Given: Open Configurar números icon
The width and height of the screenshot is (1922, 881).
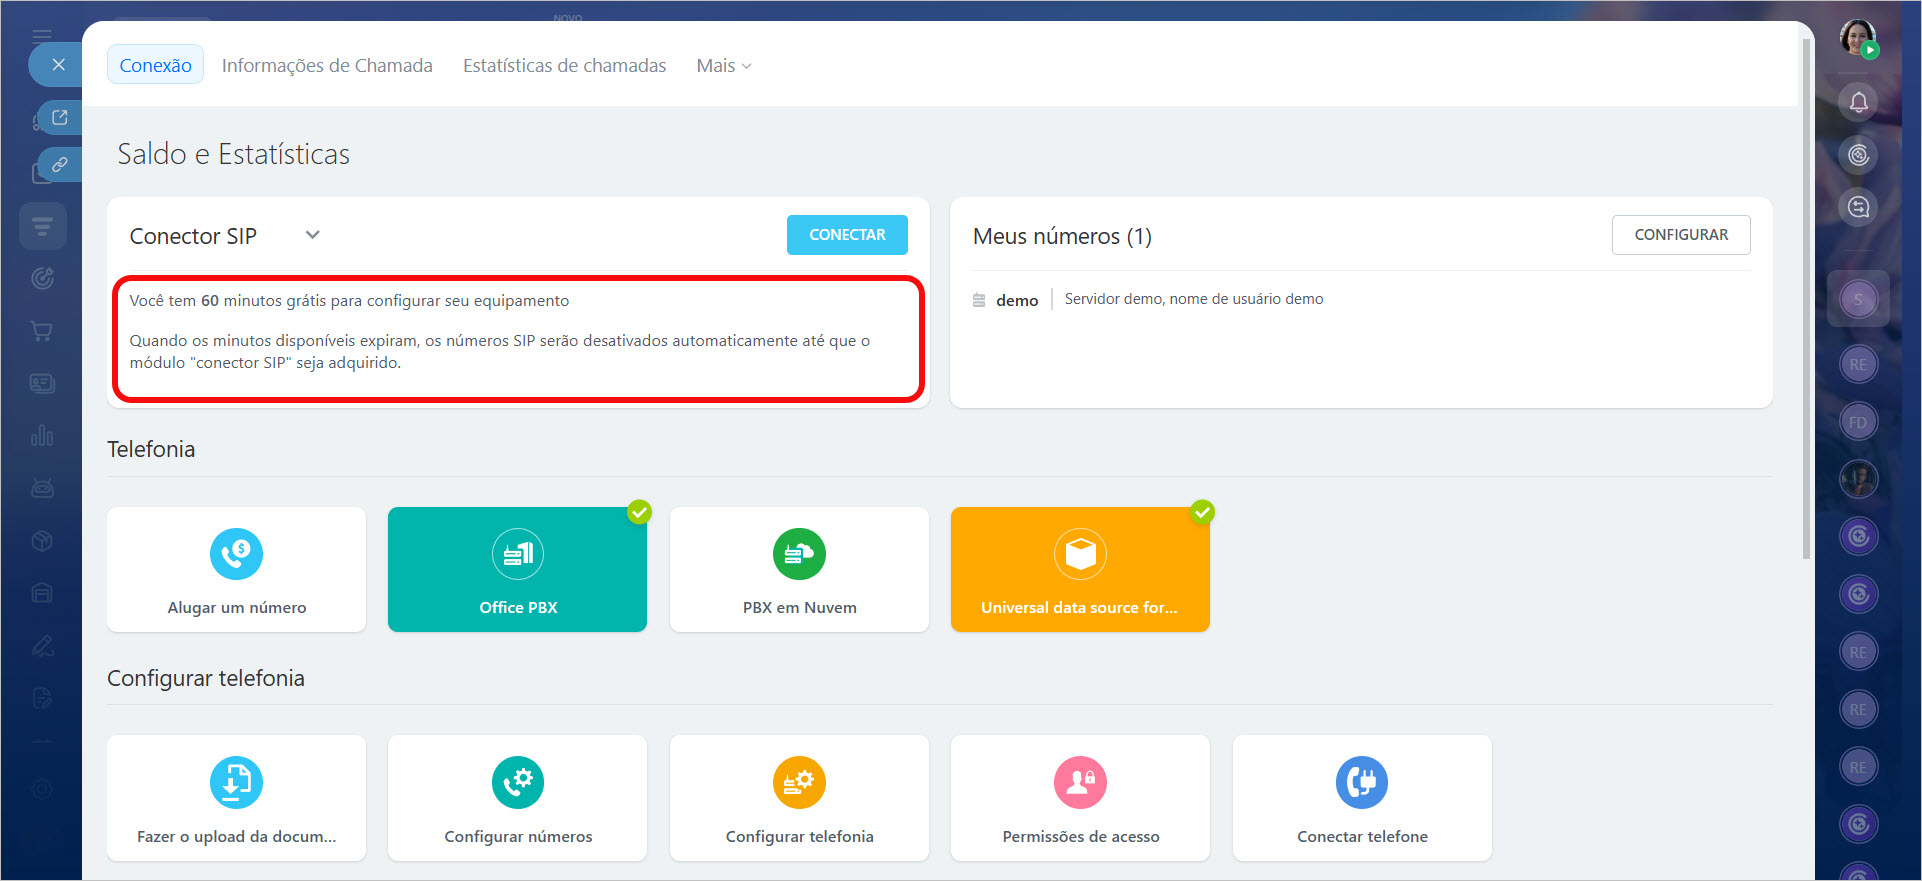Looking at the screenshot, I should pyautogui.click(x=518, y=782).
